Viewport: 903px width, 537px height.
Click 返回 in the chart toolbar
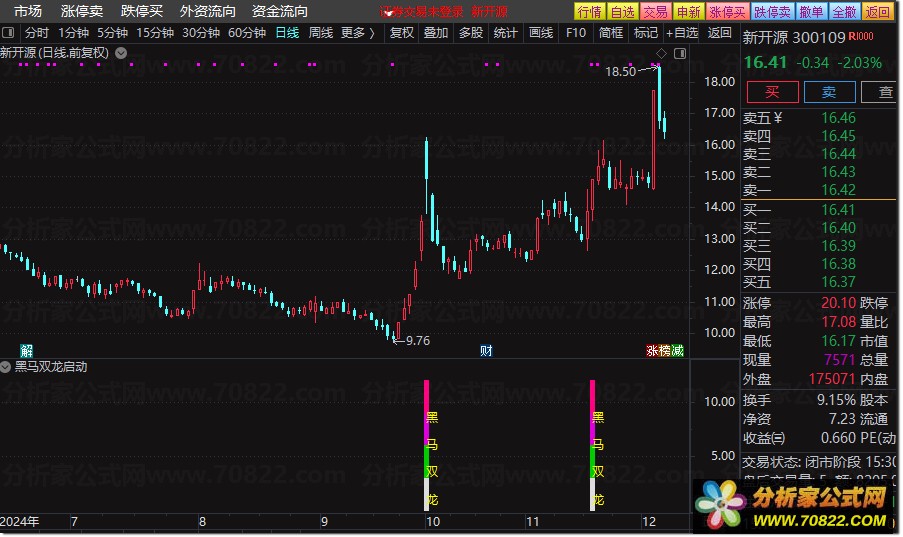pos(719,33)
